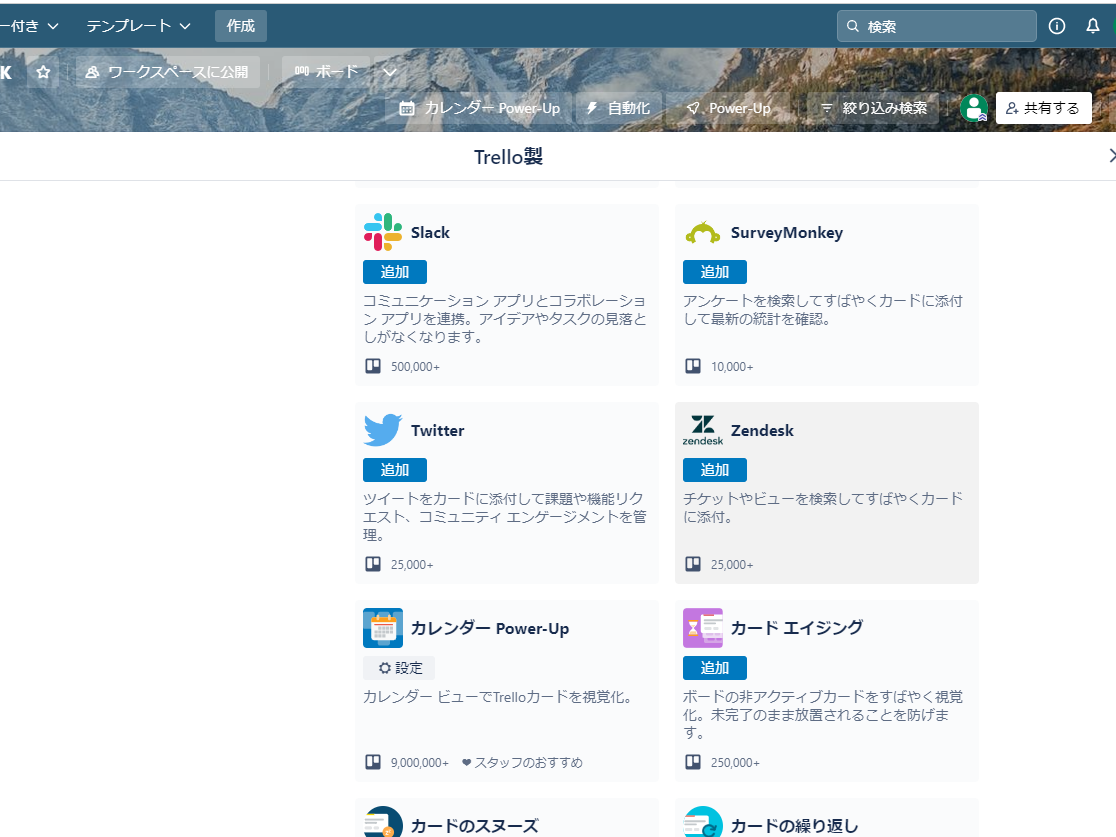The height and width of the screenshot is (837, 1116).
Task: Add the Zendesk Power-Up
Action: point(715,470)
